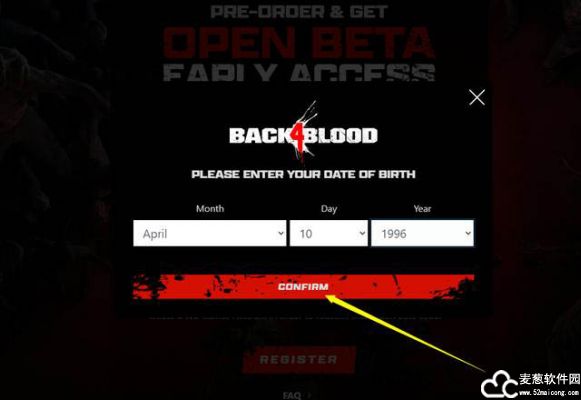Viewport: 581px width, 400px height.
Task: Click the arrow icon beside FAQ
Action: (309, 395)
